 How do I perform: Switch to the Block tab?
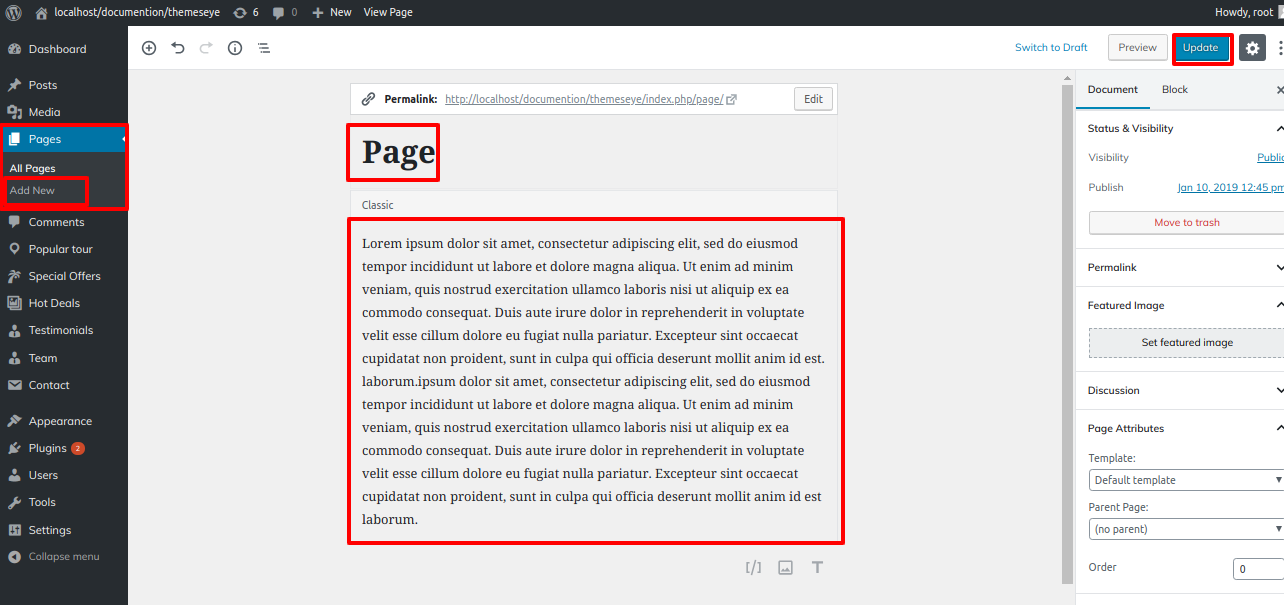pos(1174,89)
